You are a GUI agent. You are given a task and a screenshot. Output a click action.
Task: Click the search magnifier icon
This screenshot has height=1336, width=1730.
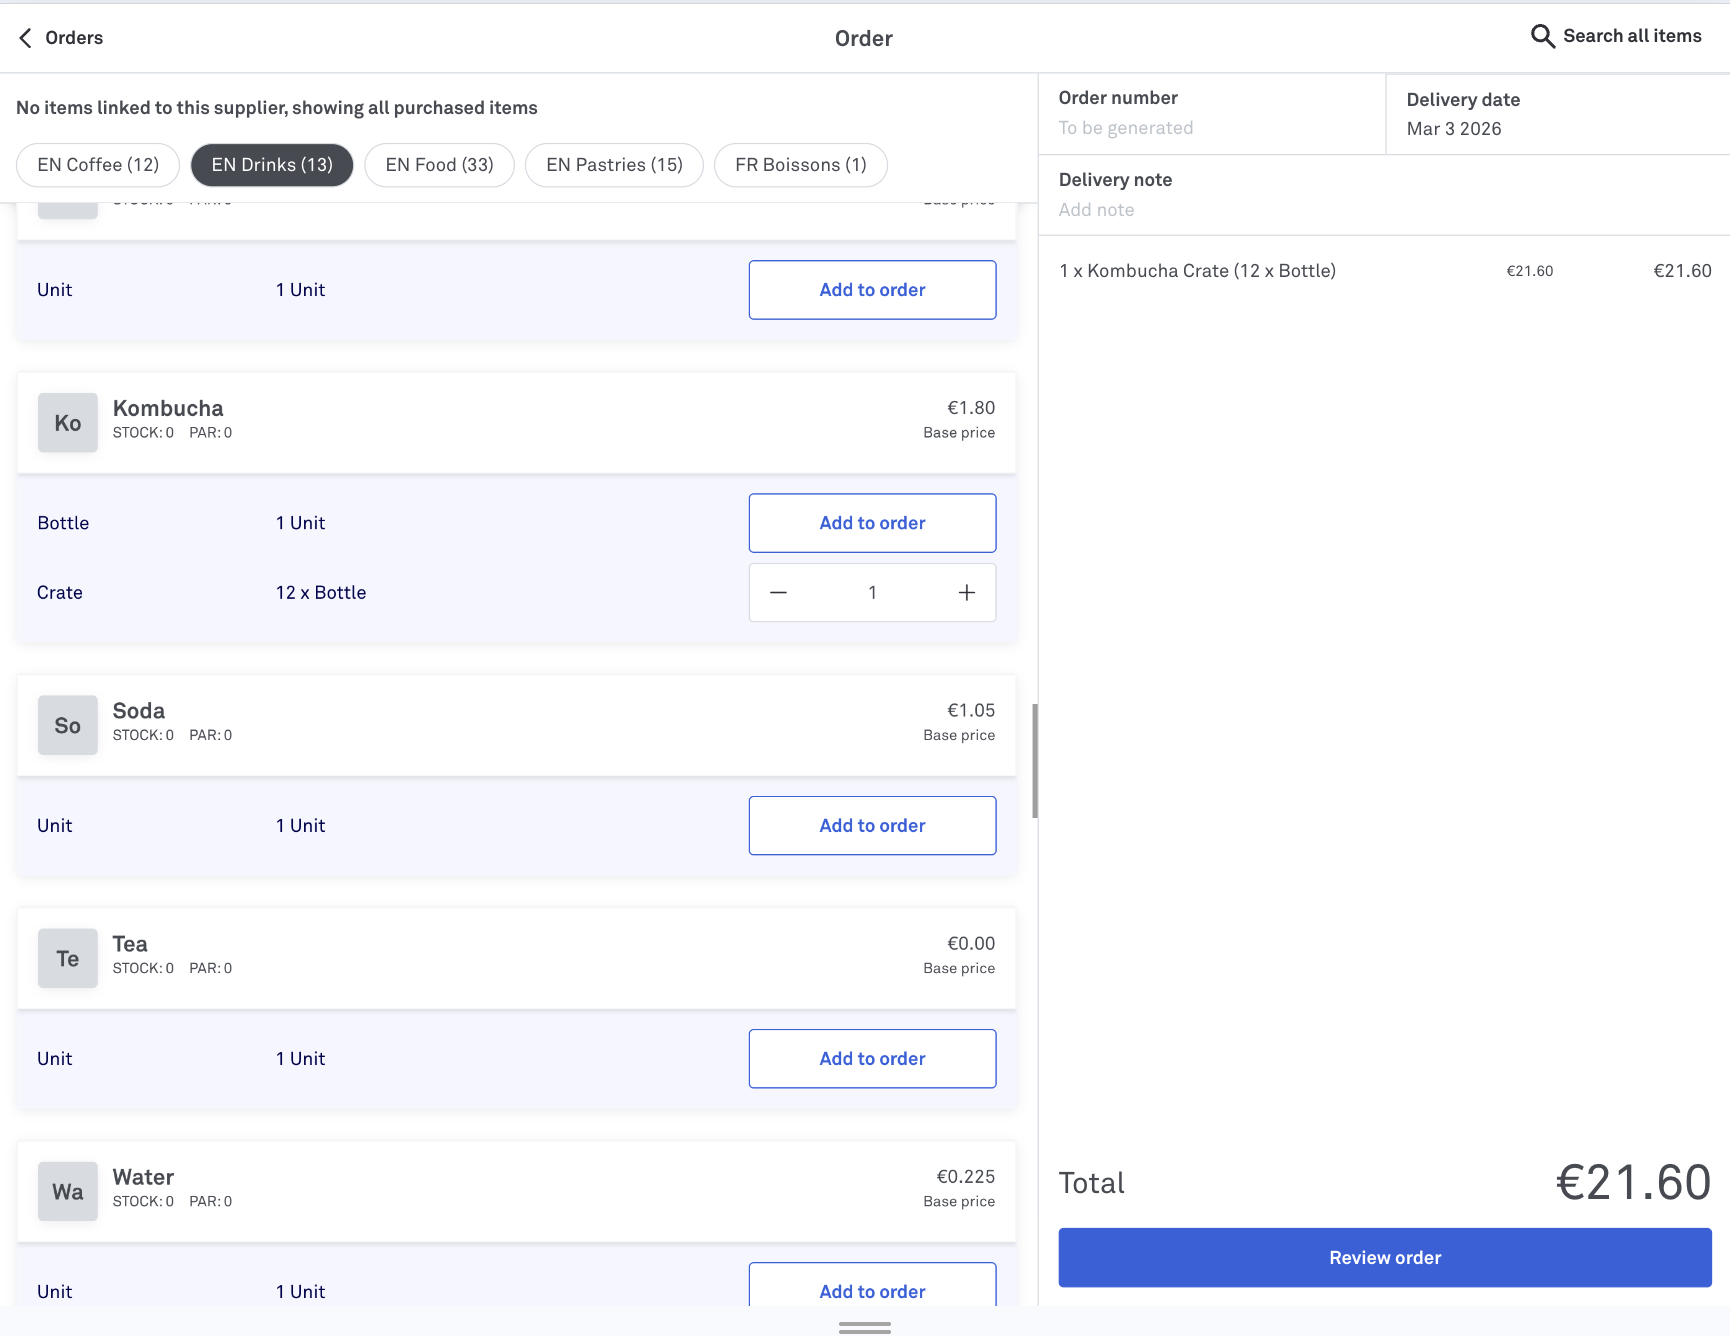click(1542, 37)
